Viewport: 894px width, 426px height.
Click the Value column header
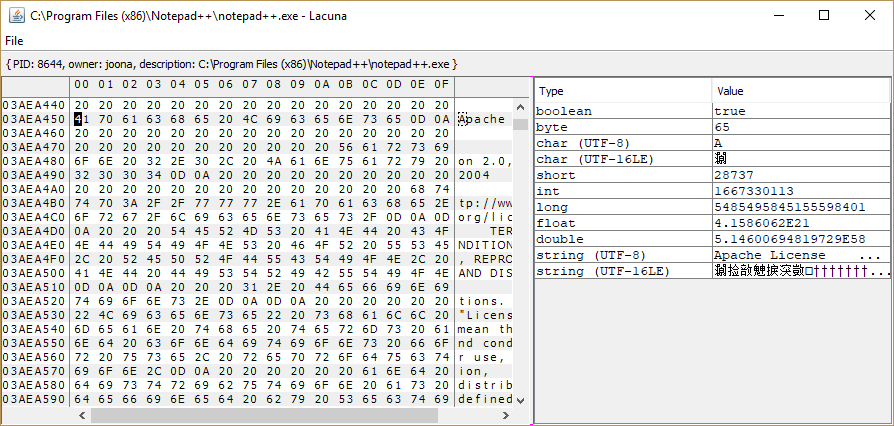pos(800,91)
